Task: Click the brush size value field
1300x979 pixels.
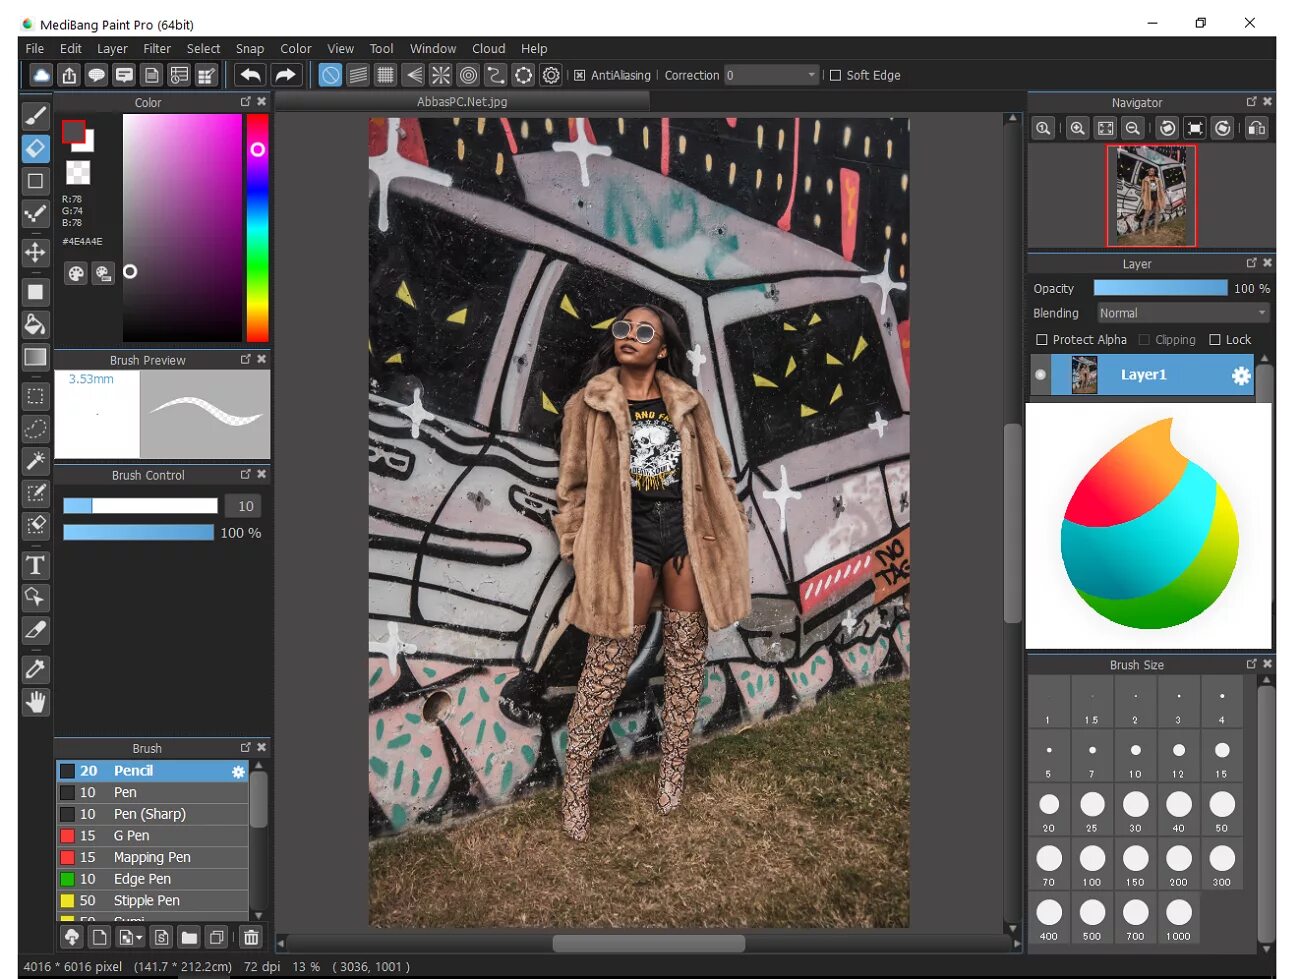Action: pyautogui.click(x=245, y=506)
